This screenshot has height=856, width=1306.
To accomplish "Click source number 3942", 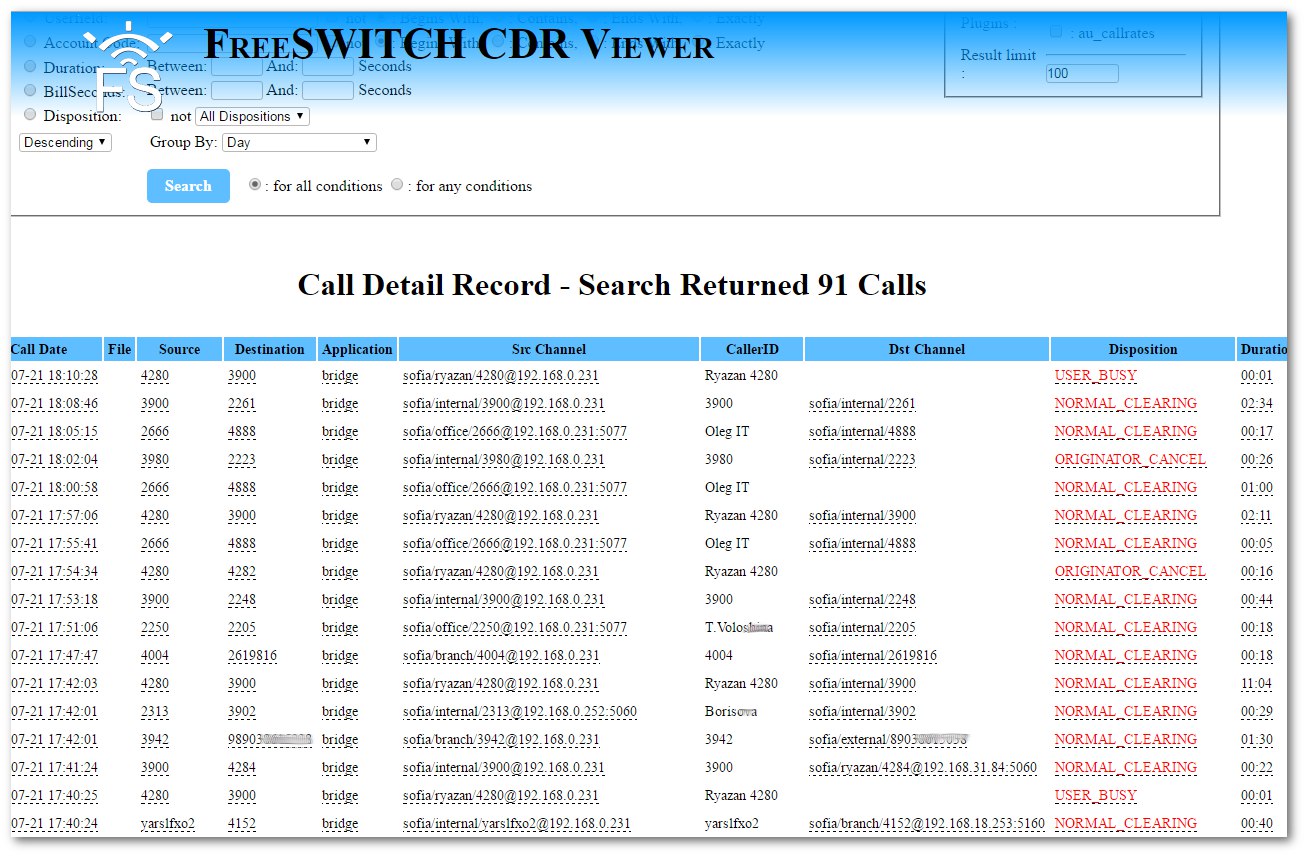I will pyautogui.click(x=155, y=740).
